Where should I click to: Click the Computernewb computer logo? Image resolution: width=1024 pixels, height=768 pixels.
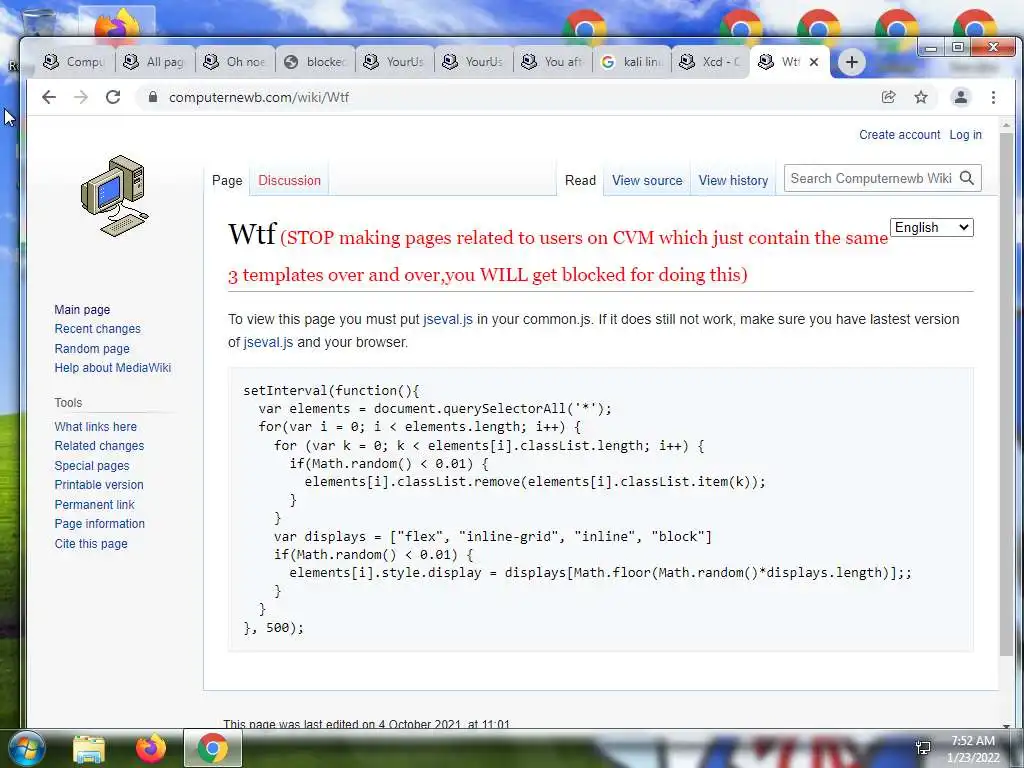point(115,196)
